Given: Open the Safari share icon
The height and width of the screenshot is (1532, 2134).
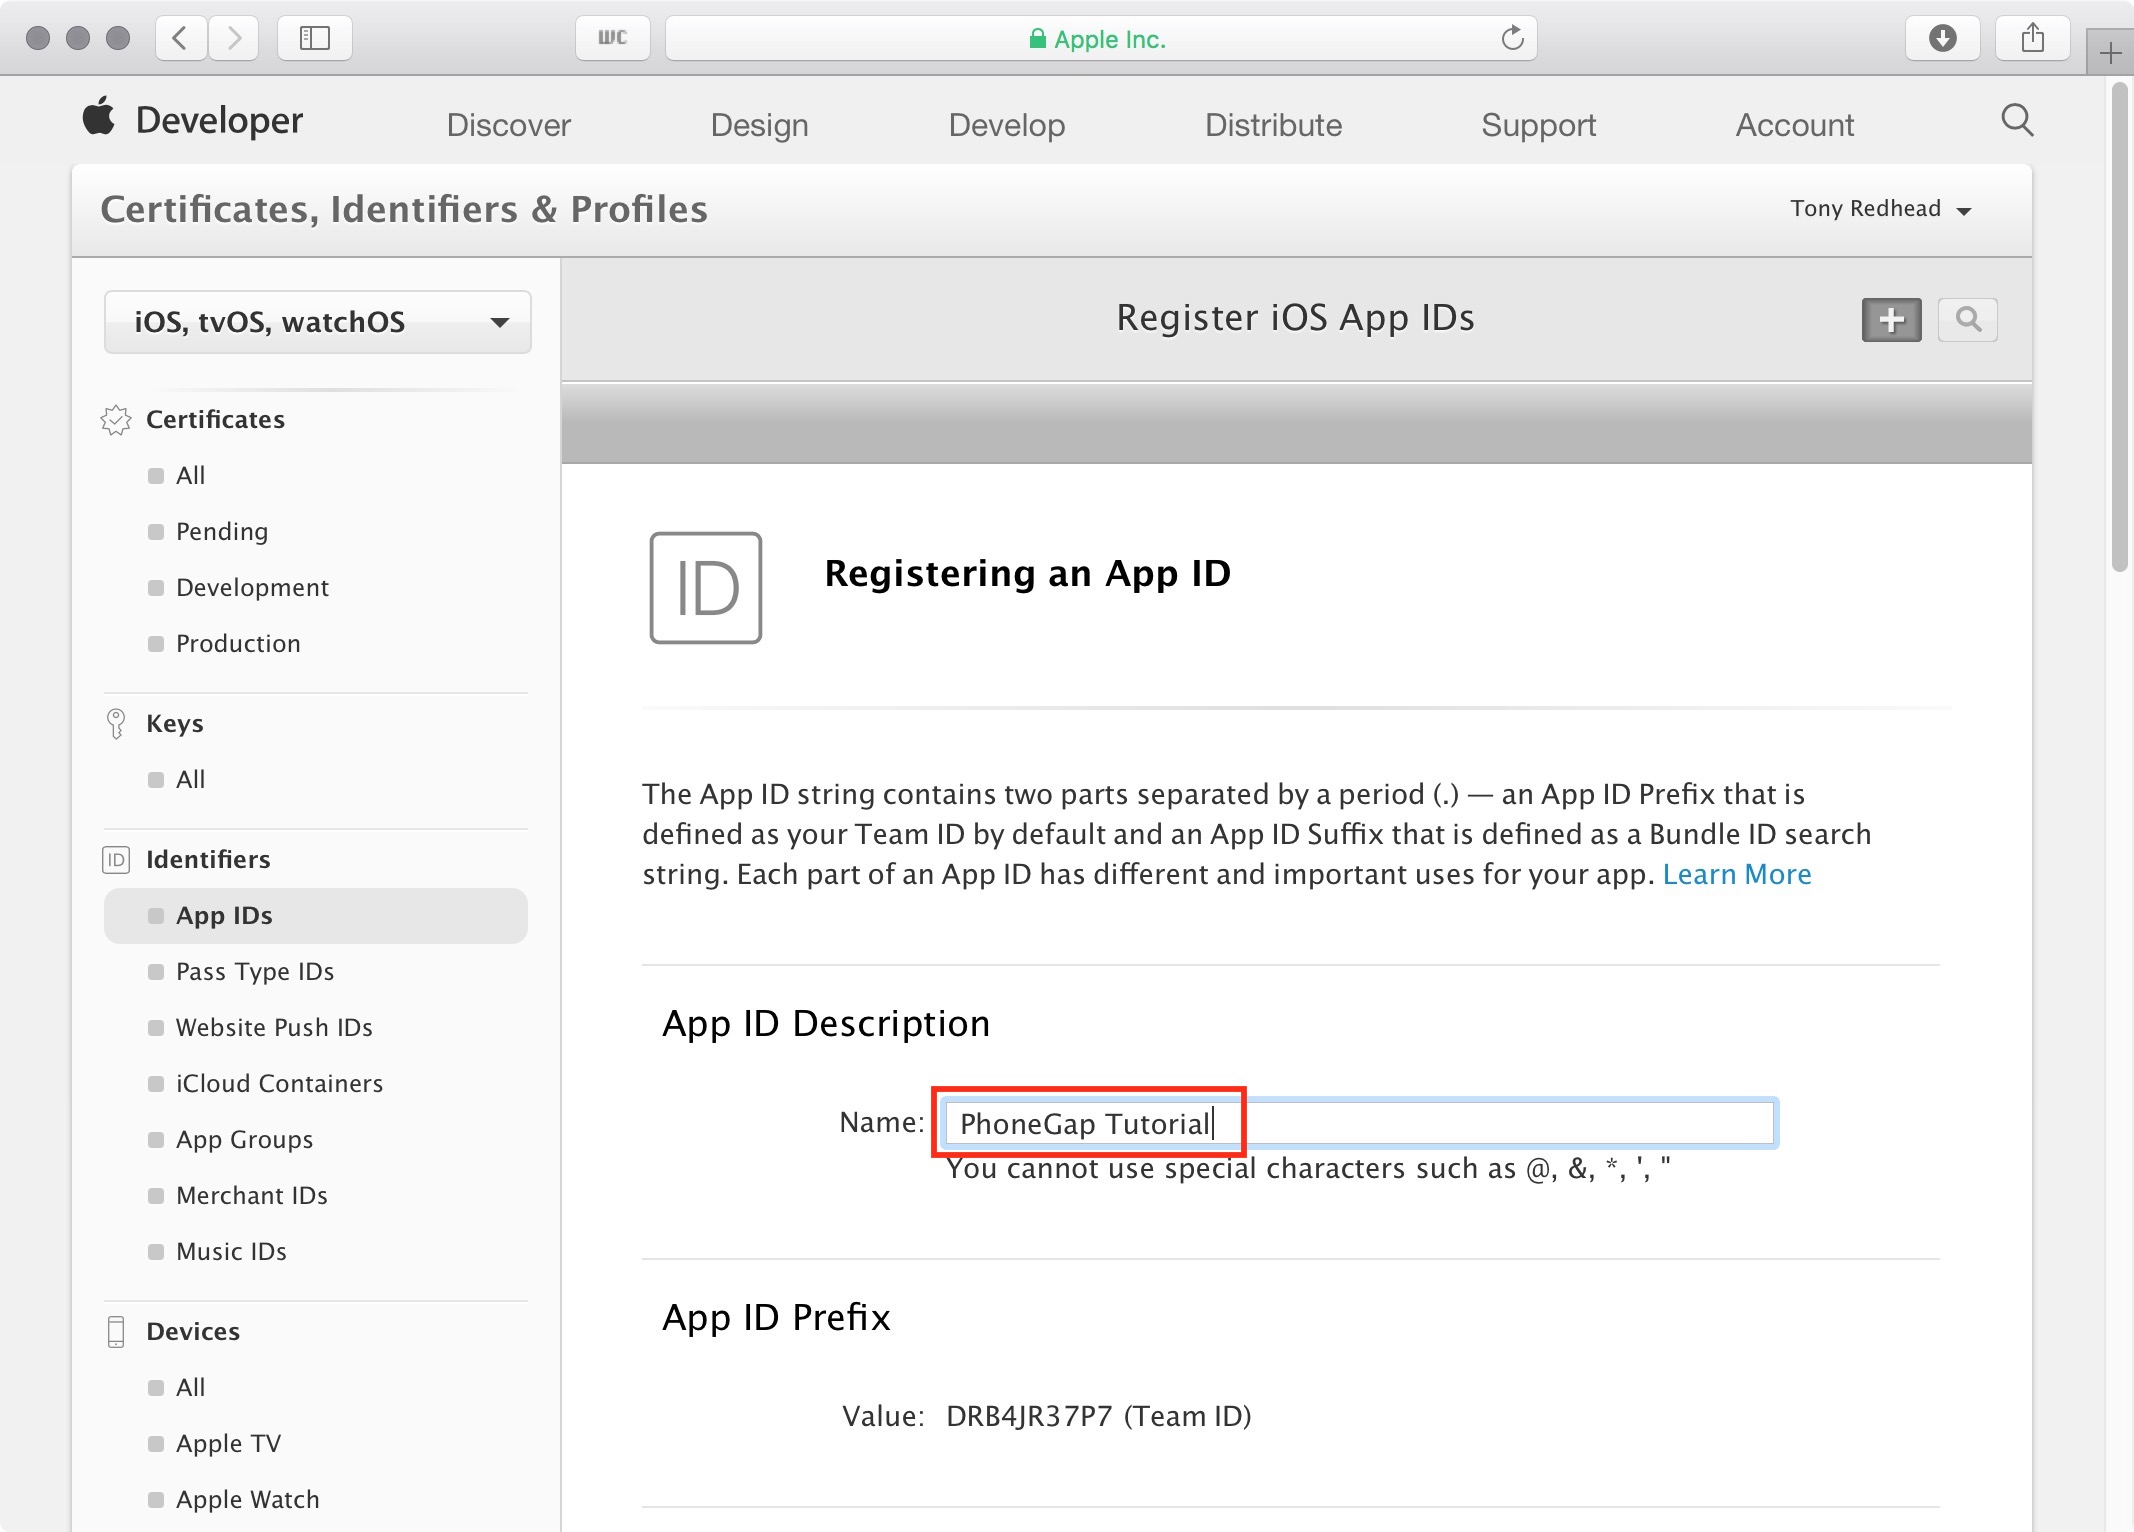Looking at the screenshot, I should (x=2032, y=38).
